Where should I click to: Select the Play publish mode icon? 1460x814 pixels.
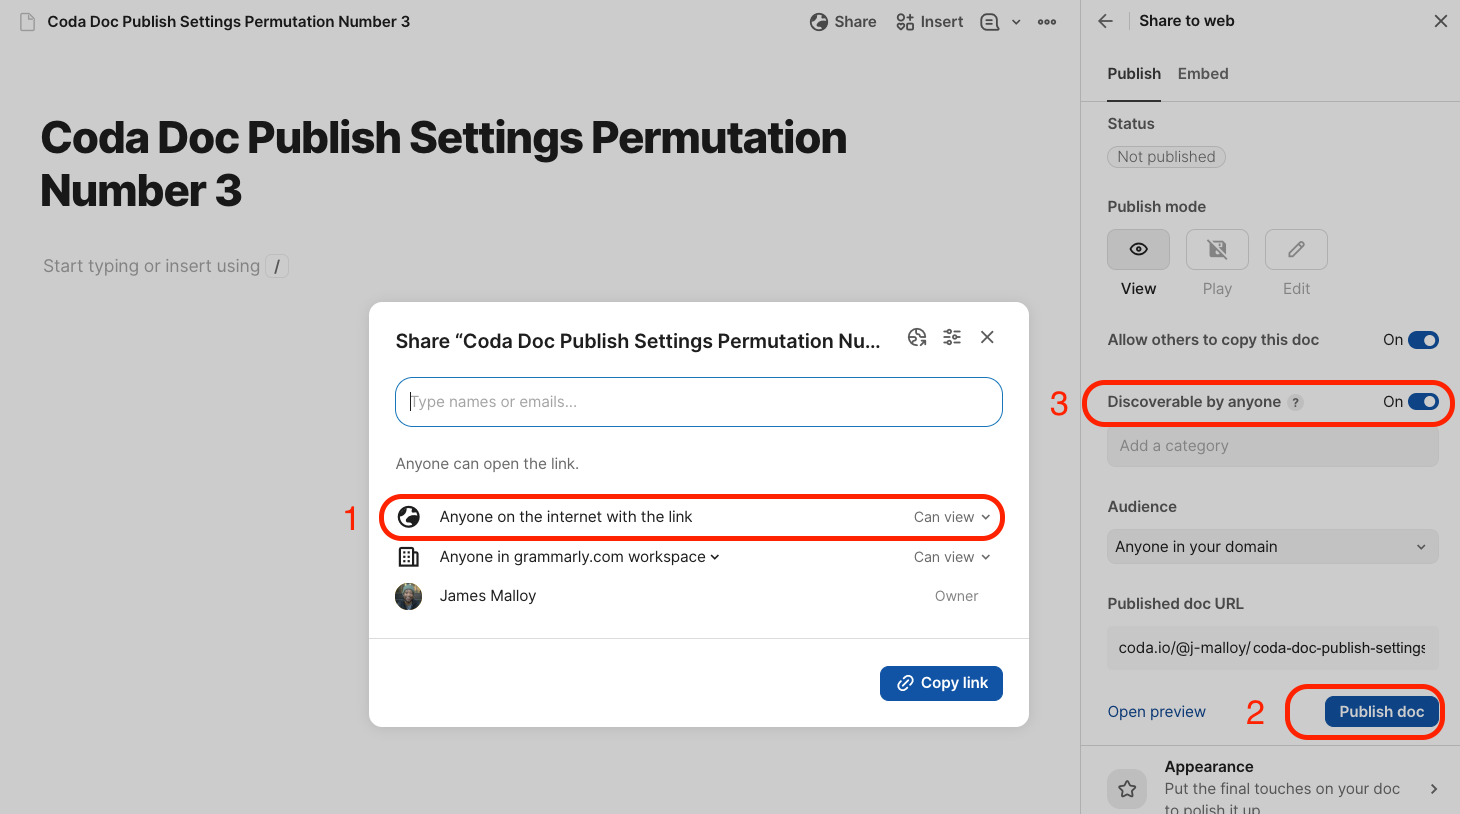pyautogui.click(x=1217, y=249)
